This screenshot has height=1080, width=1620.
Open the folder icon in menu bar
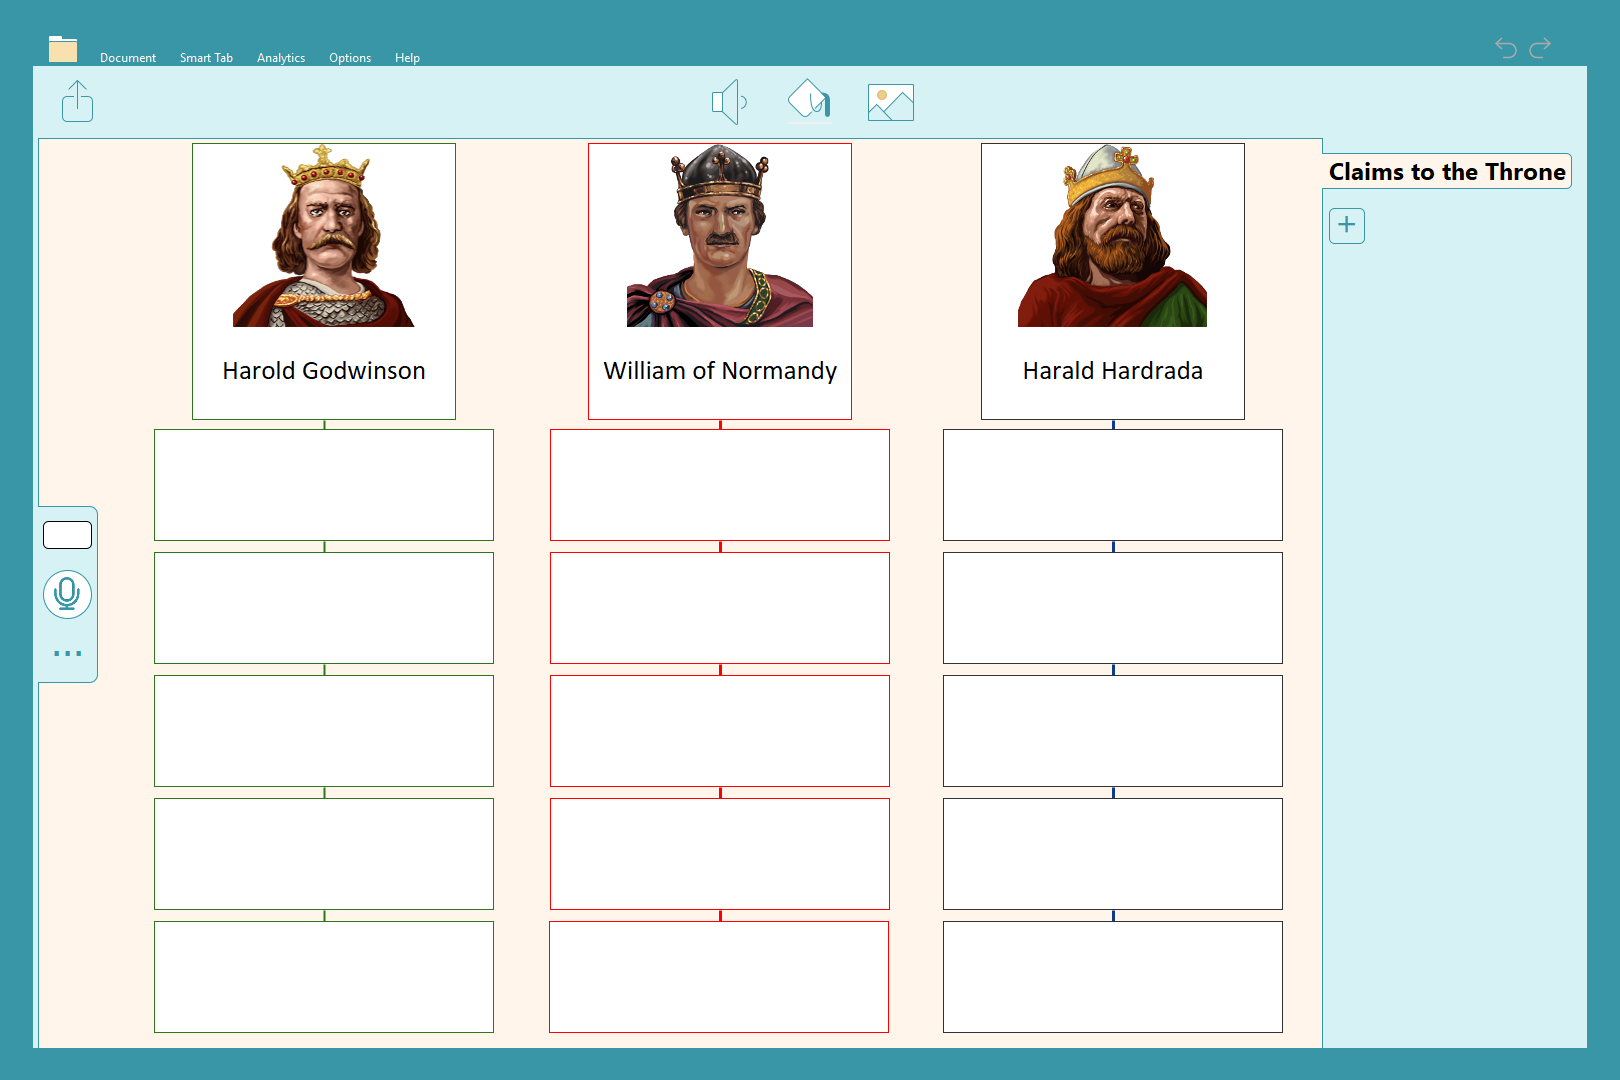[x=63, y=49]
